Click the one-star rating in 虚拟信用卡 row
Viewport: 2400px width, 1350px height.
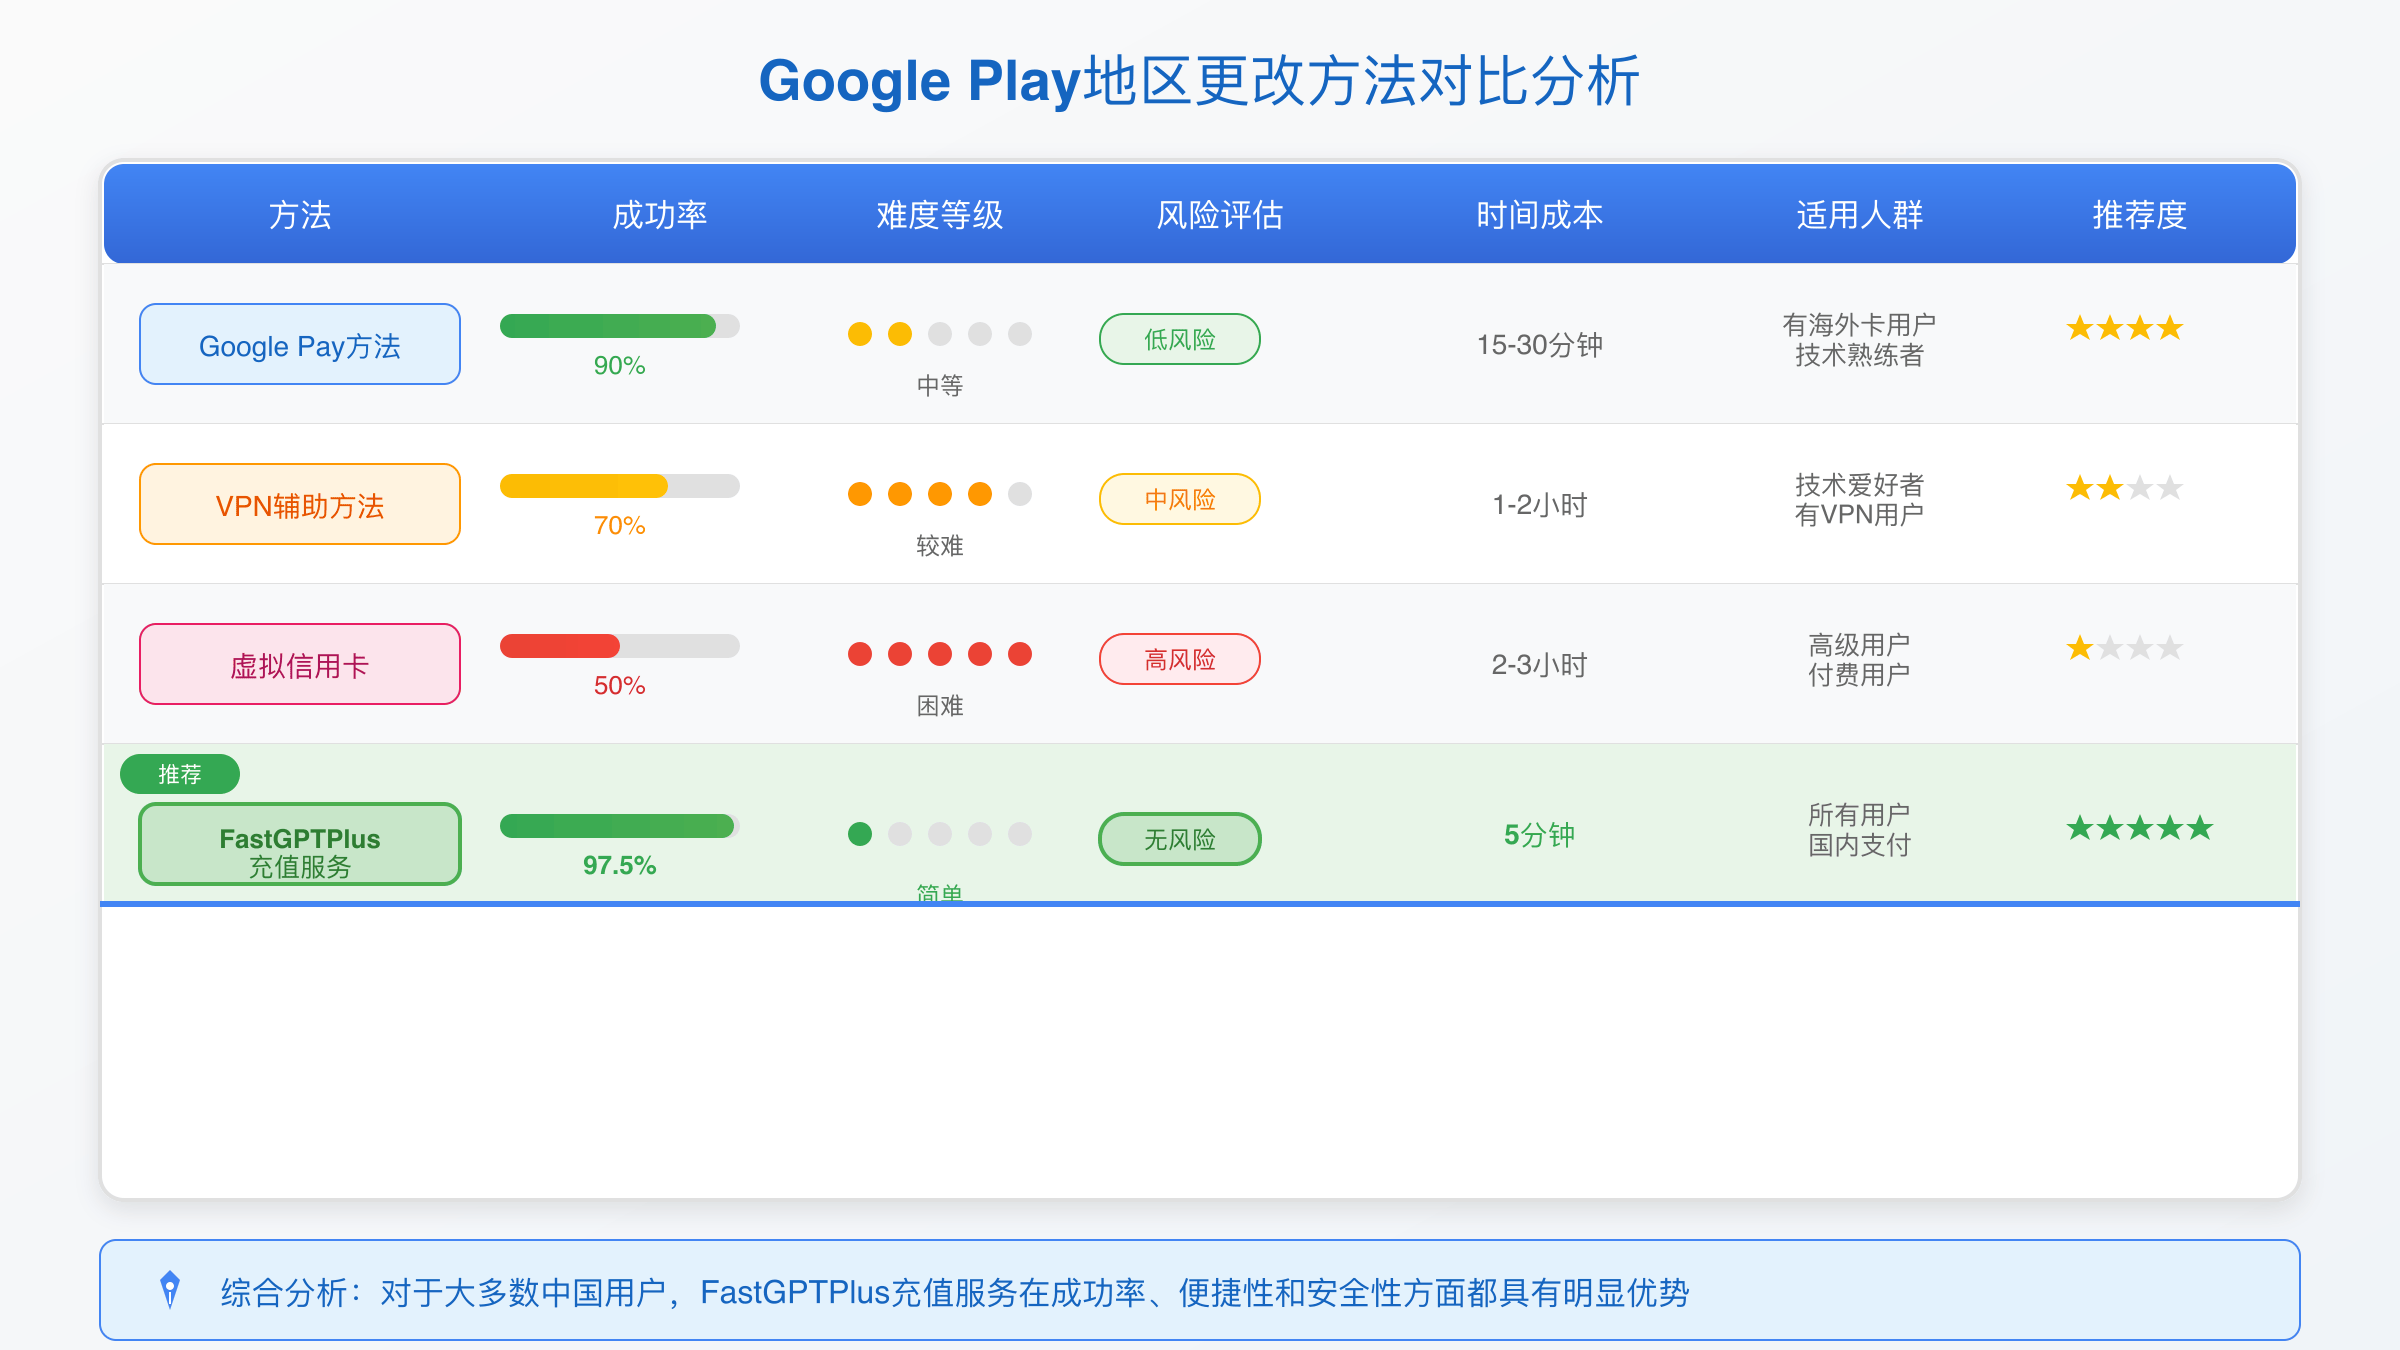(2125, 648)
